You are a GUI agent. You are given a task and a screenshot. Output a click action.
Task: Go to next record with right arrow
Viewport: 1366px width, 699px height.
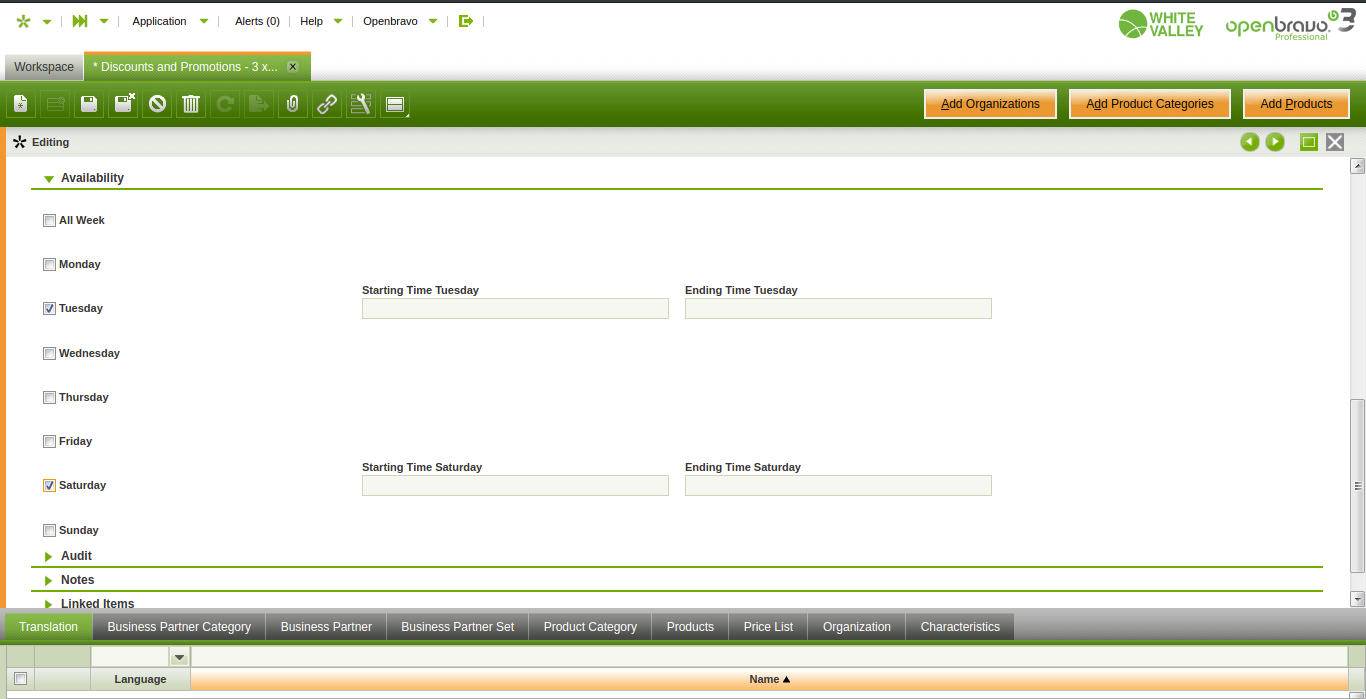coord(1275,142)
